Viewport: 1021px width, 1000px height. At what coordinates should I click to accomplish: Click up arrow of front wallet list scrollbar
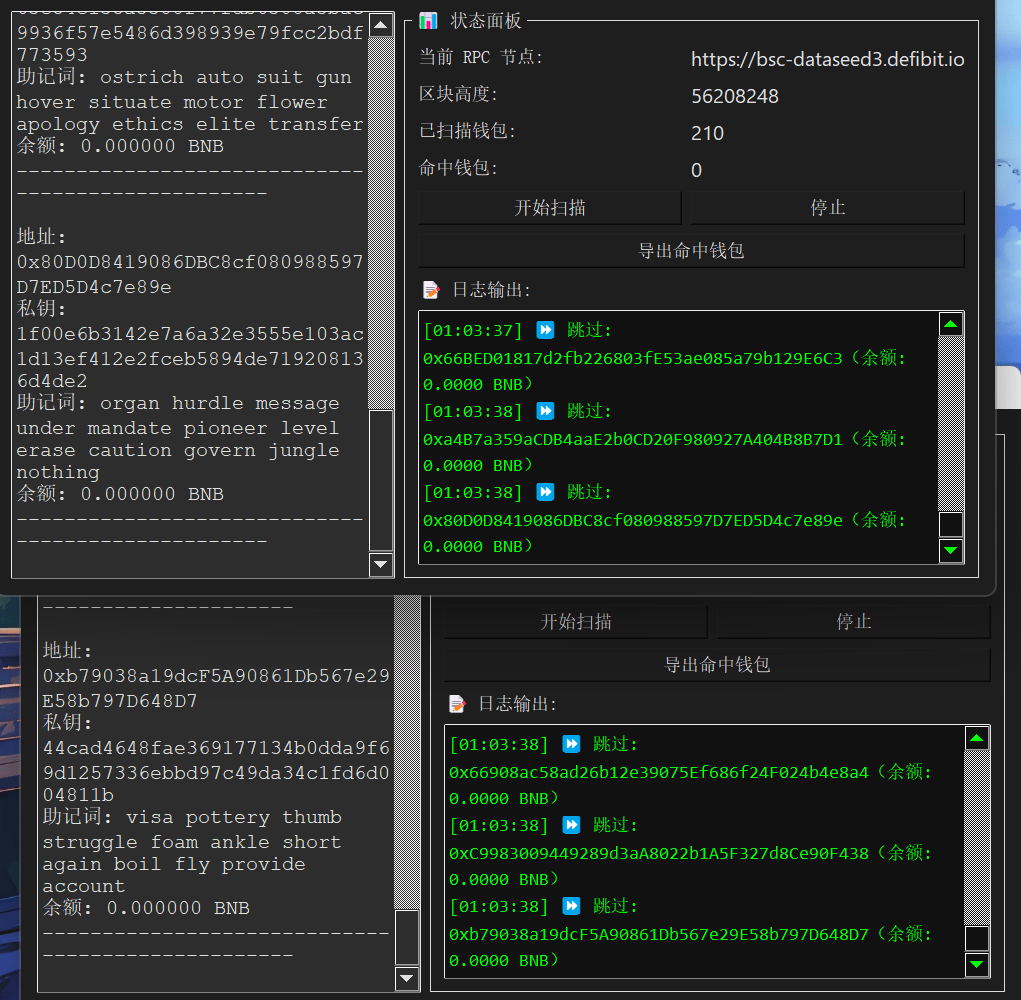[x=381, y=26]
